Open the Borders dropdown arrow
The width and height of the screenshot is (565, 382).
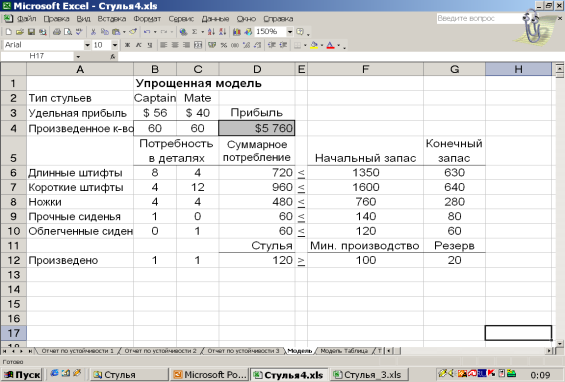305,45
